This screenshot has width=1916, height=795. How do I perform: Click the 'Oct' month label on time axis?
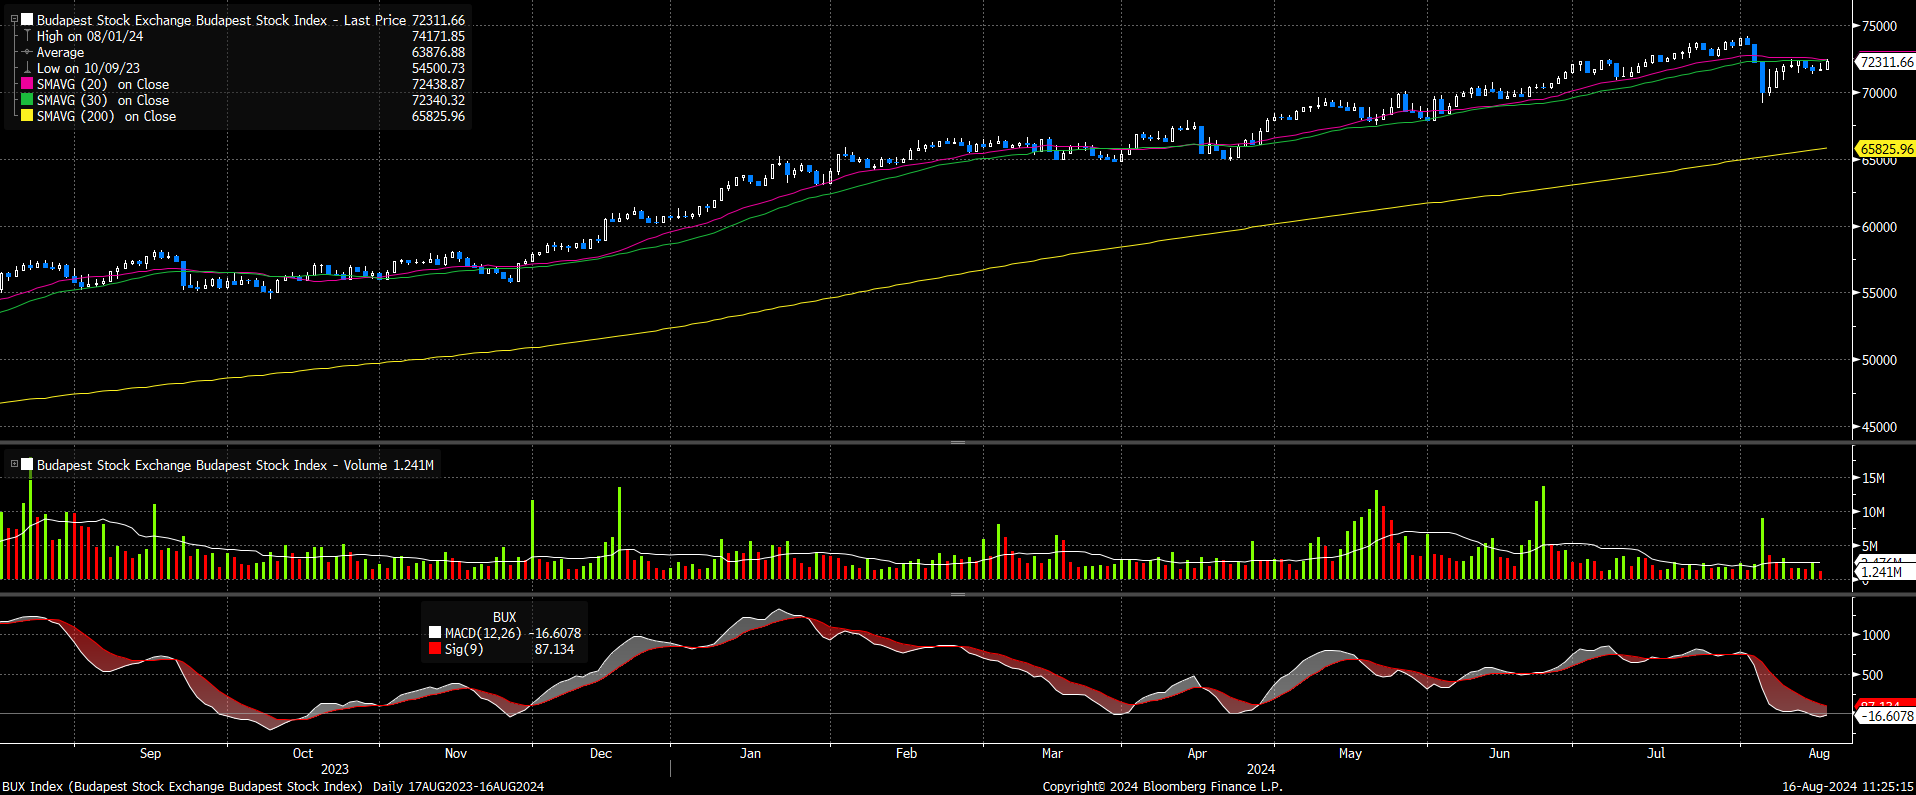click(x=302, y=753)
